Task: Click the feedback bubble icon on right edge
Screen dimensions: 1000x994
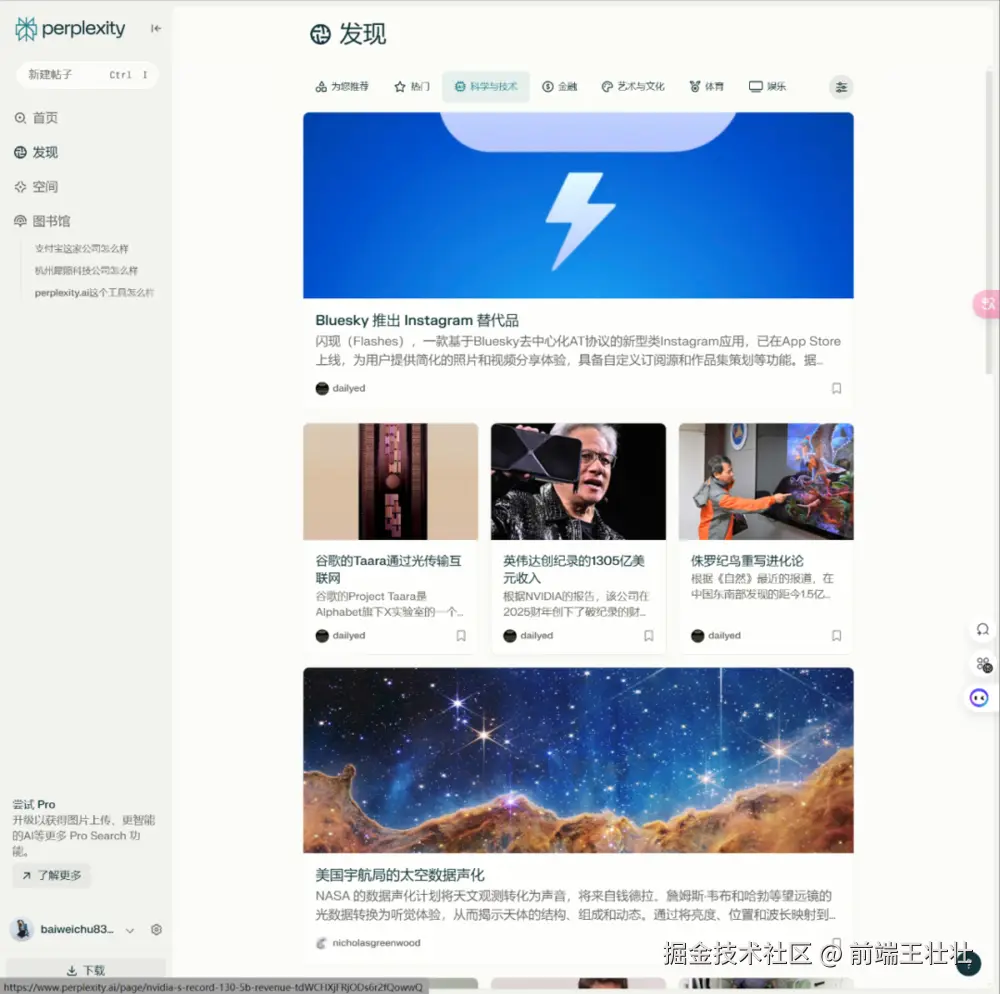Action: click(982, 629)
